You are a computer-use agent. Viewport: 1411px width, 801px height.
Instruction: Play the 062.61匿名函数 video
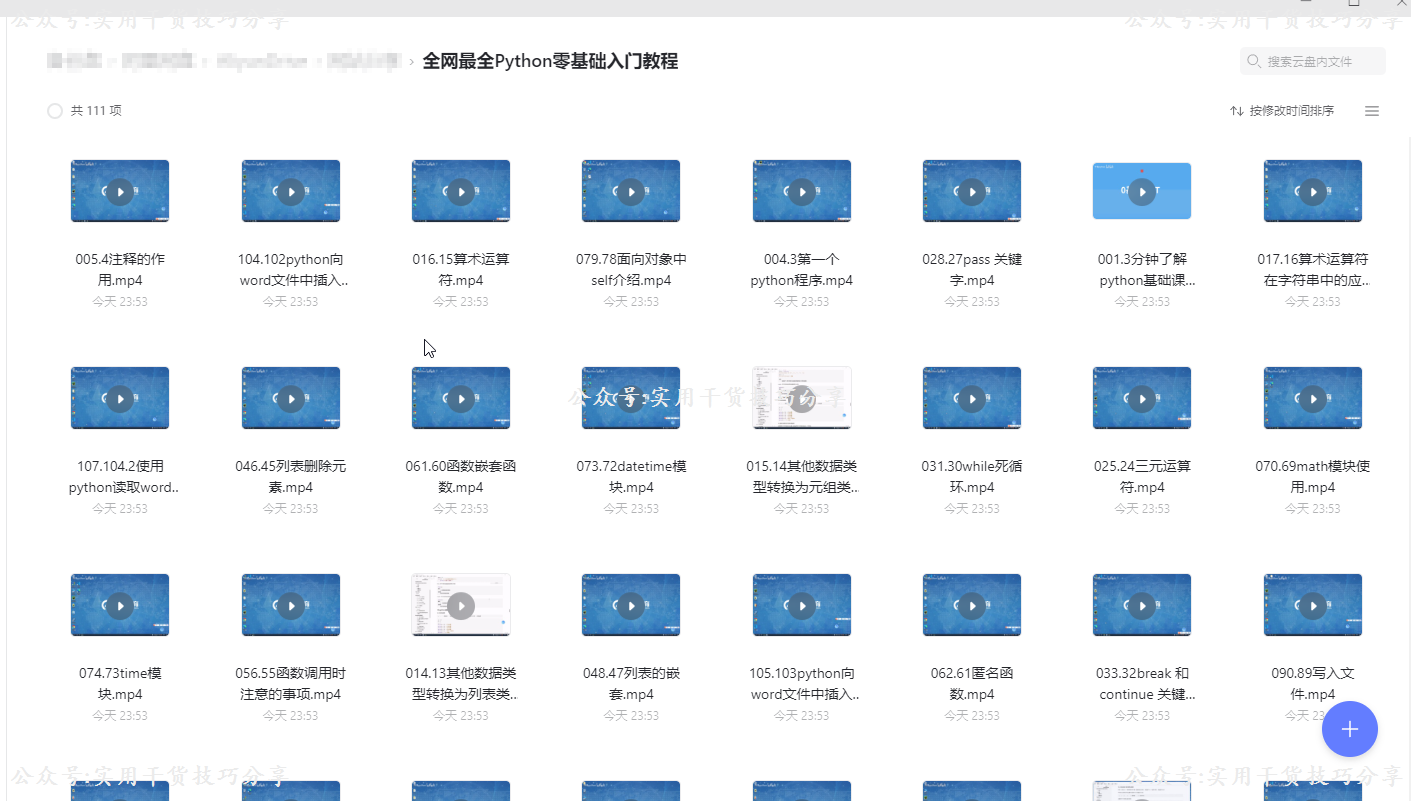971,605
